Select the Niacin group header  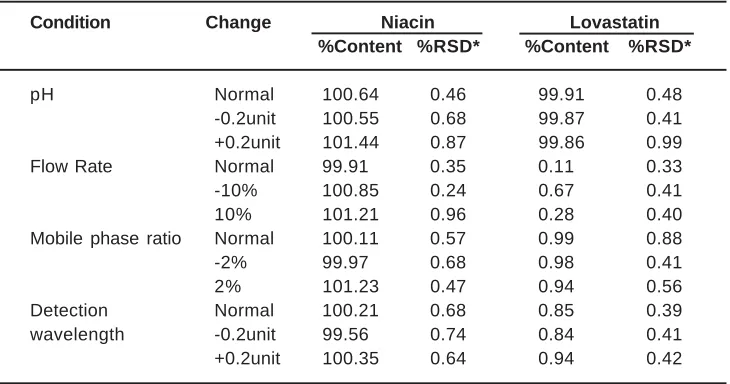pyautogui.click(x=408, y=22)
